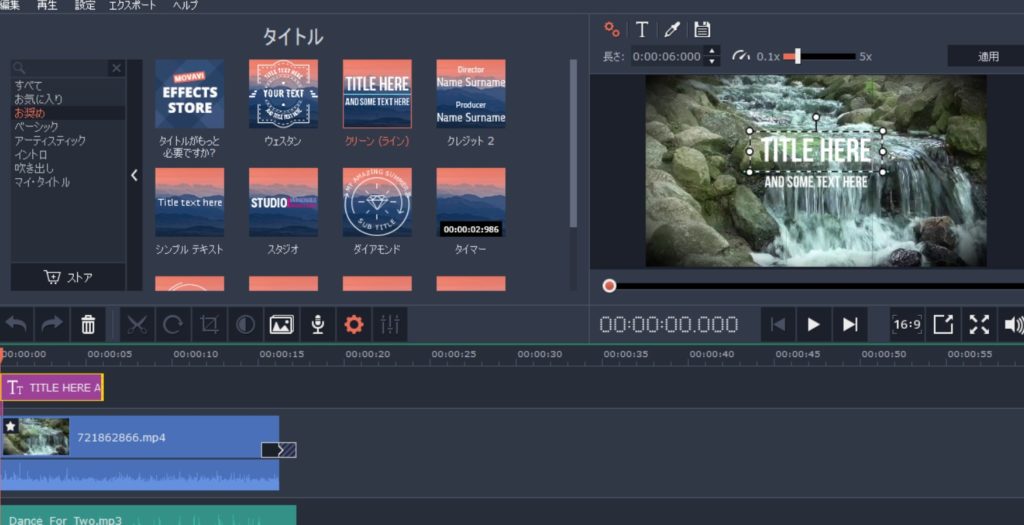This screenshot has height=525, width=1024.
Task: Click the 適用 apply button
Action: click(987, 57)
